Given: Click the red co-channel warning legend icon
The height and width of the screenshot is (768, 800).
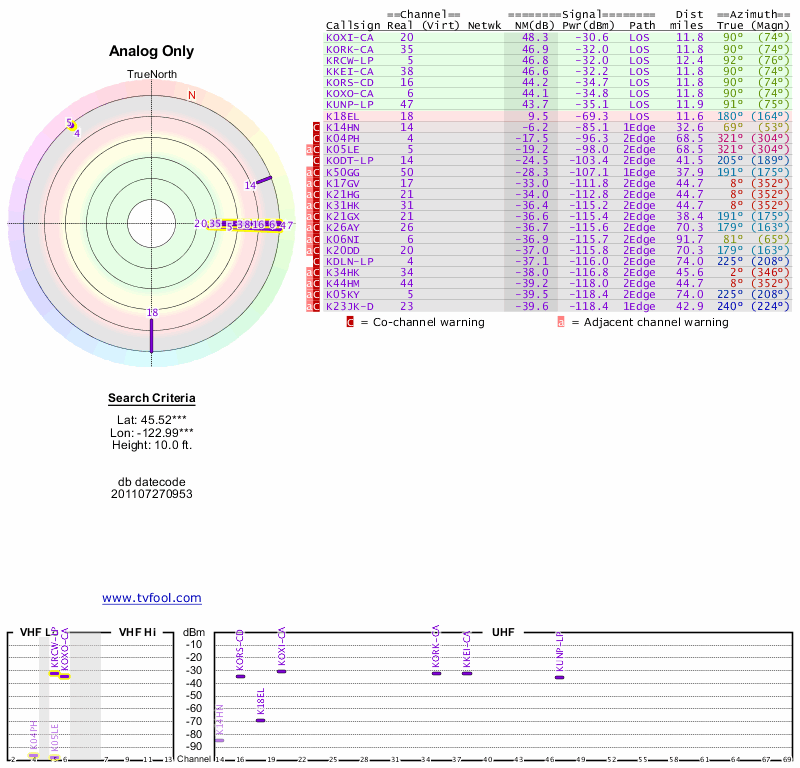Looking at the screenshot, I should pyautogui.click(x=350, y=322).
